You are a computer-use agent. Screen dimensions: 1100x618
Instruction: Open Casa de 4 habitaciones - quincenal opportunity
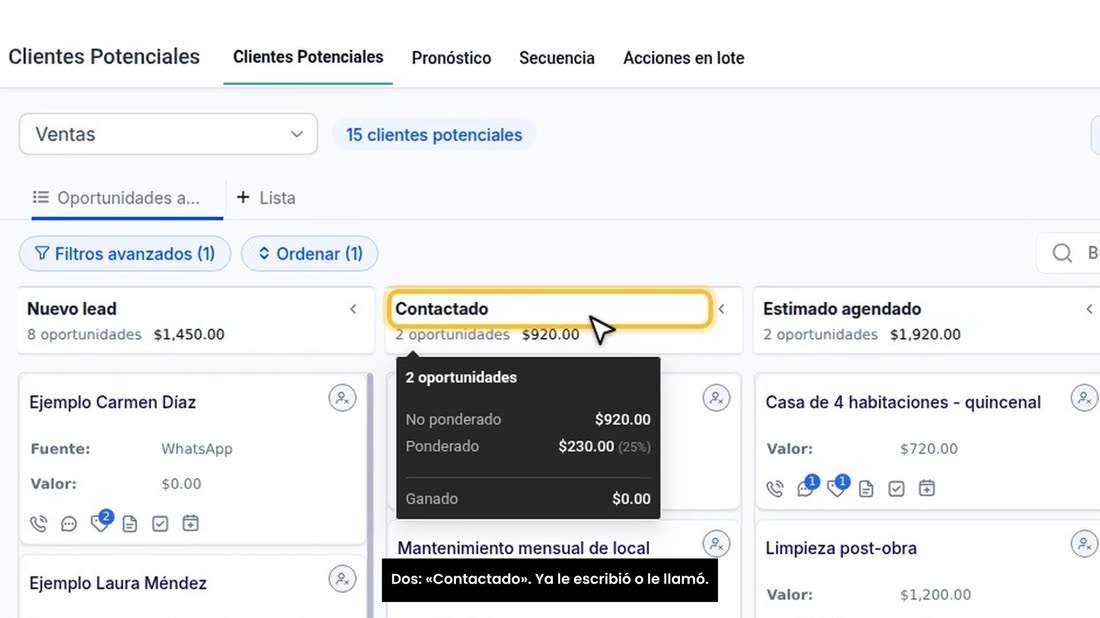pyautogui.click(x=903, y=402)
